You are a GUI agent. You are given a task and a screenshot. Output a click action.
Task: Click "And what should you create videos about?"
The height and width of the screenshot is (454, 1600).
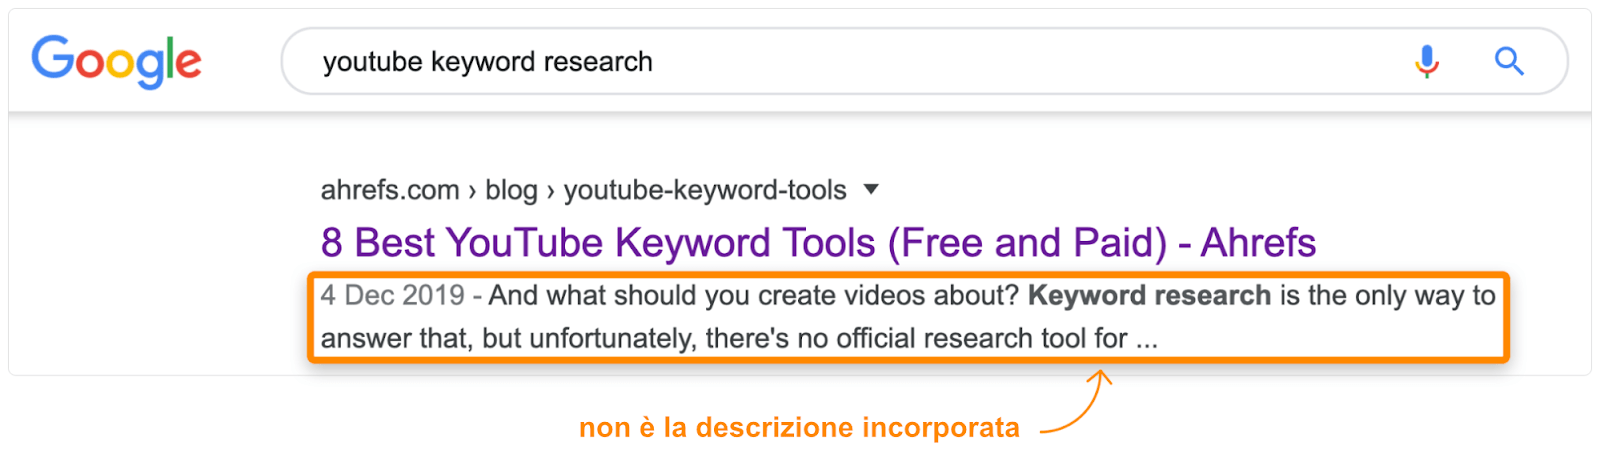753,296
